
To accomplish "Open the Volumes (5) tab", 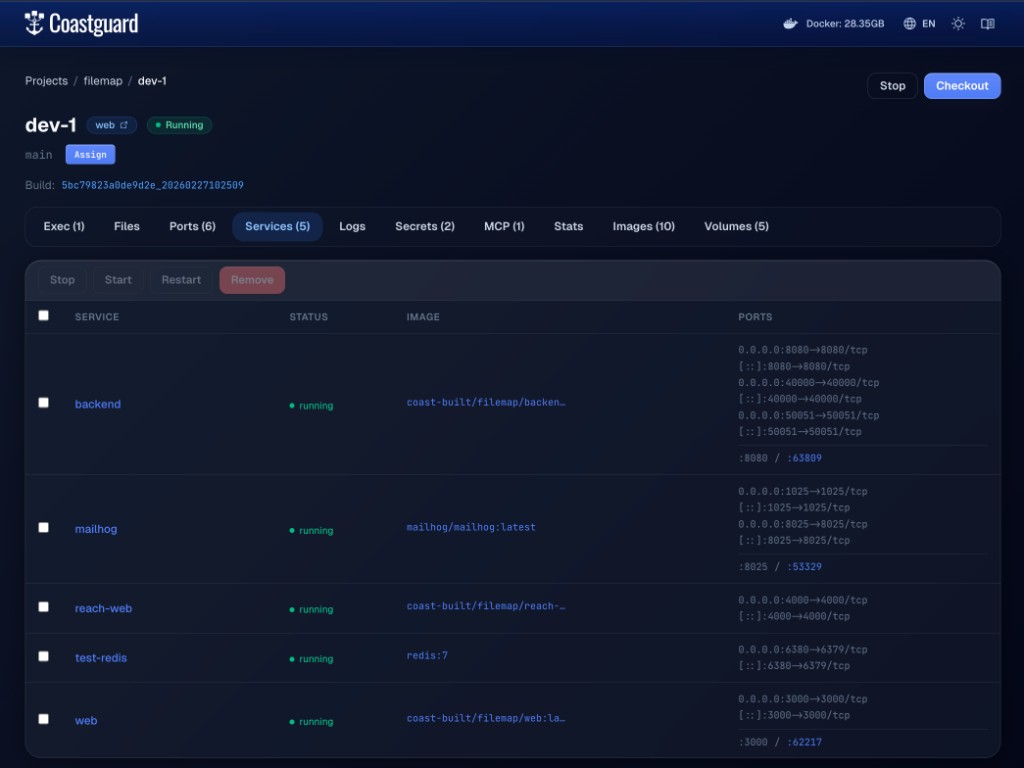I will click(x=736, y=226).
